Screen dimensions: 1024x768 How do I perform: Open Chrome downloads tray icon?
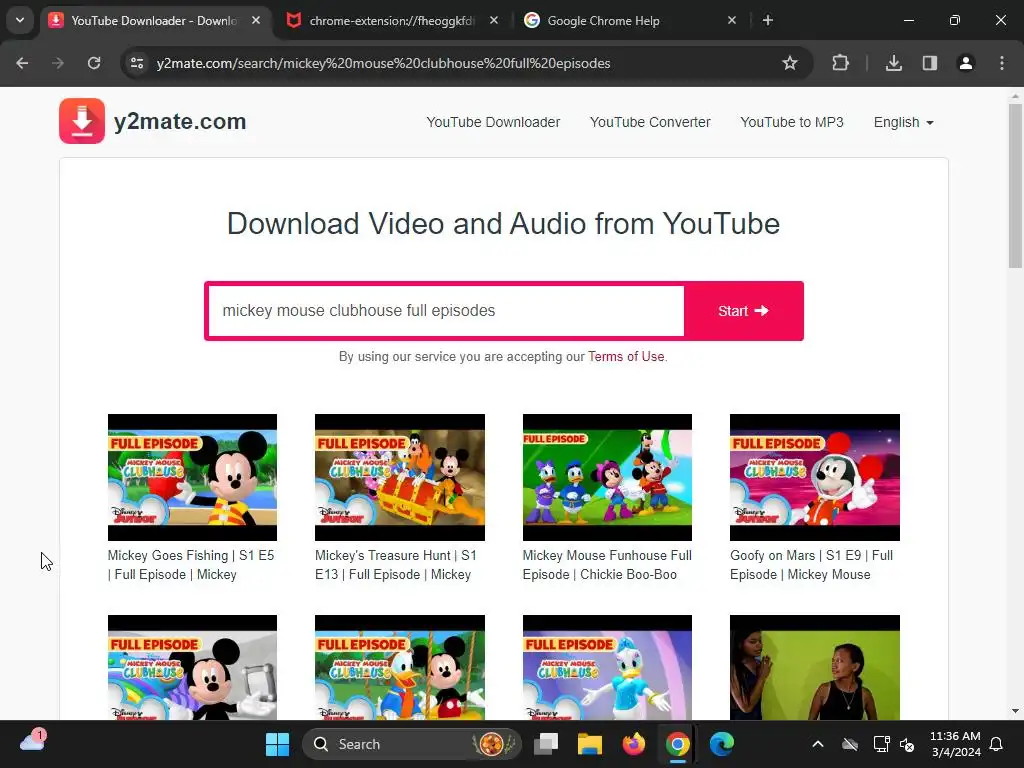click(x=893, y=63)
